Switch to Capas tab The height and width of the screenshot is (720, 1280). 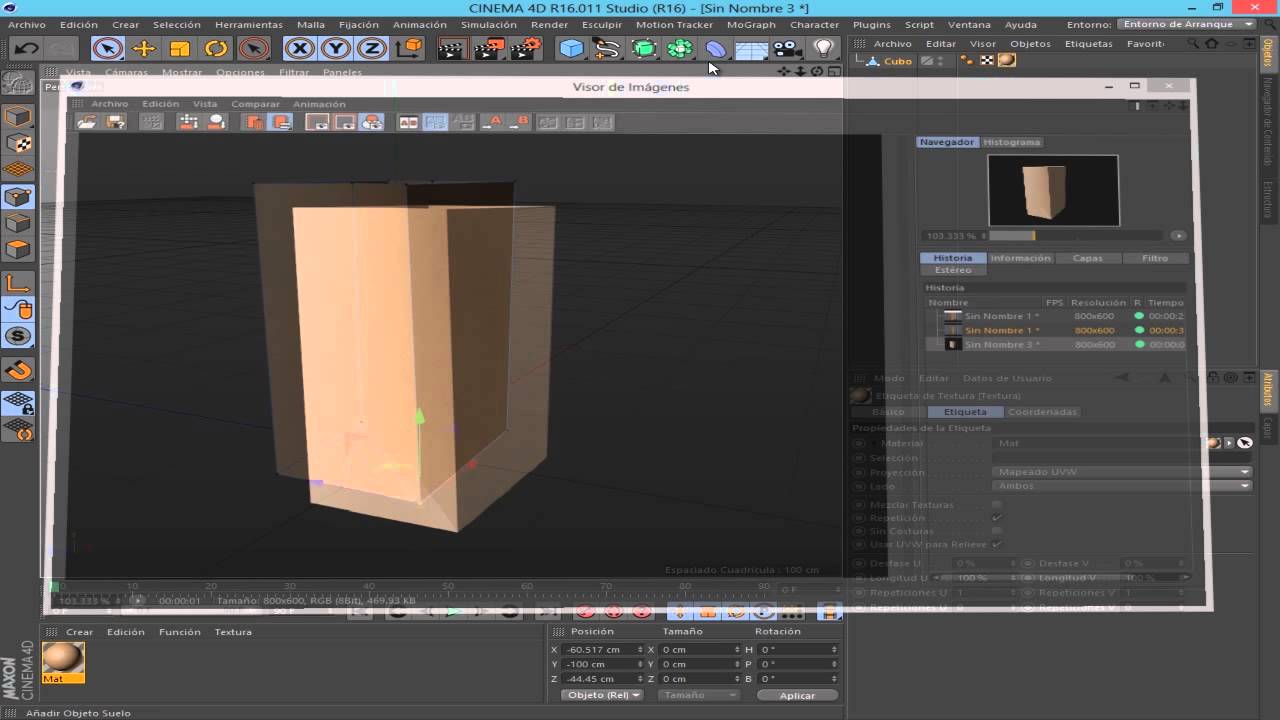(1087, 258)
